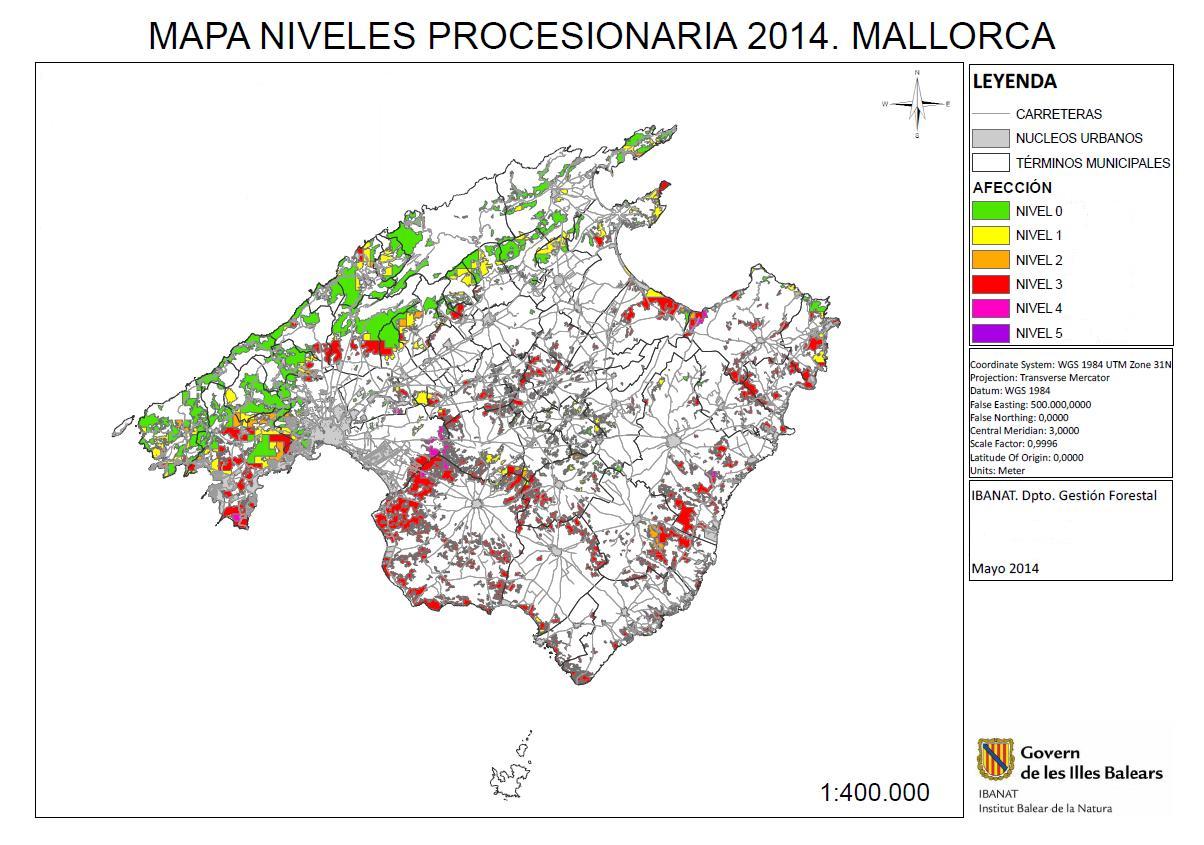Click the IBANAT Dpto. Gestión Forestal text
Viewport: 1204px width, 845px height.
(1064, 494)
